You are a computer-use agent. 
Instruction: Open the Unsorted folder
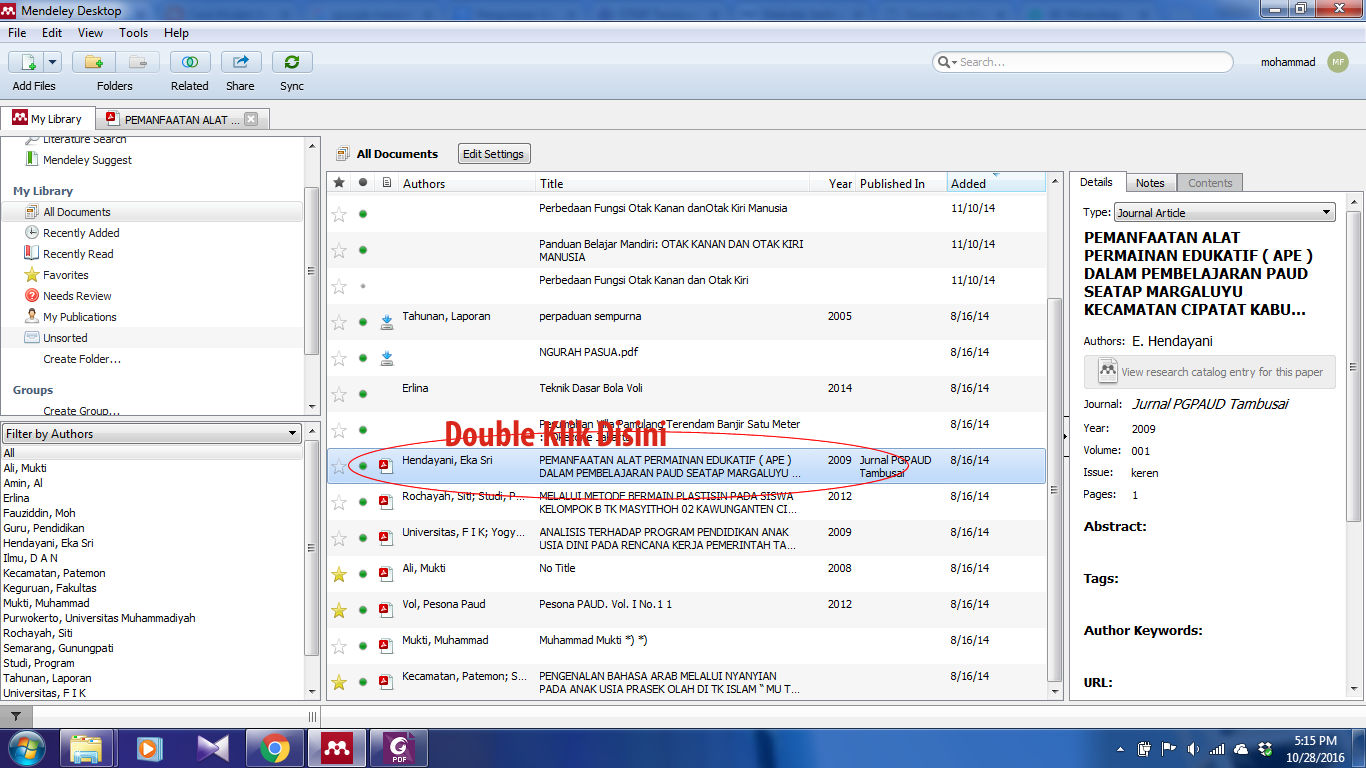65,338
